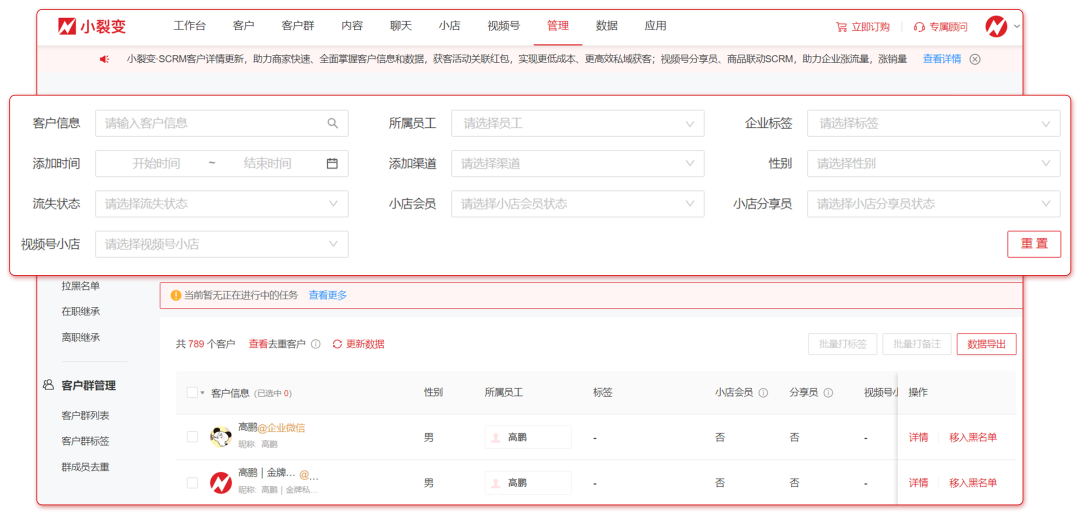The image size is (1080, 515).
Task: Click the 数据导出 export button
Action: click(986, 344)
